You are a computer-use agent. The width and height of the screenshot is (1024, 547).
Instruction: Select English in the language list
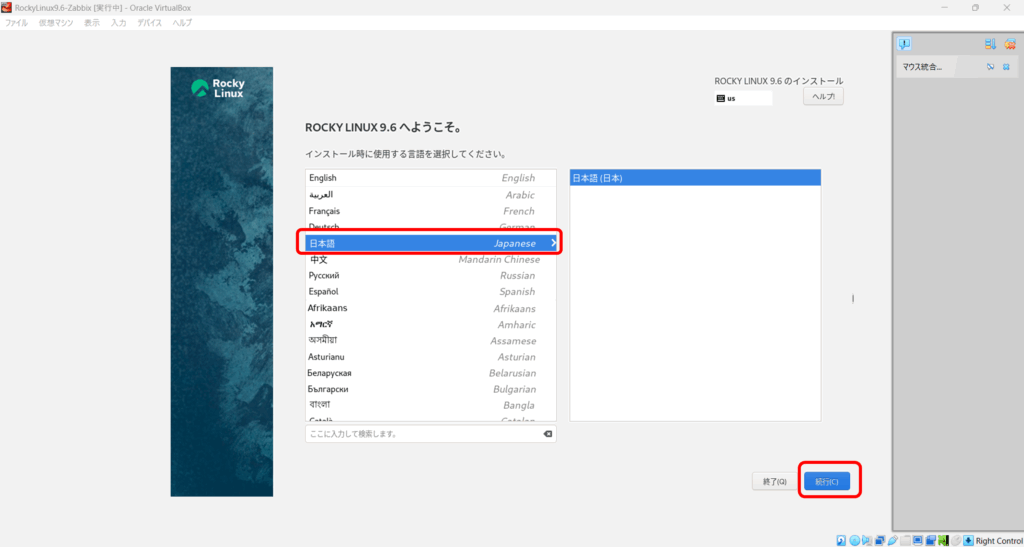430,178
